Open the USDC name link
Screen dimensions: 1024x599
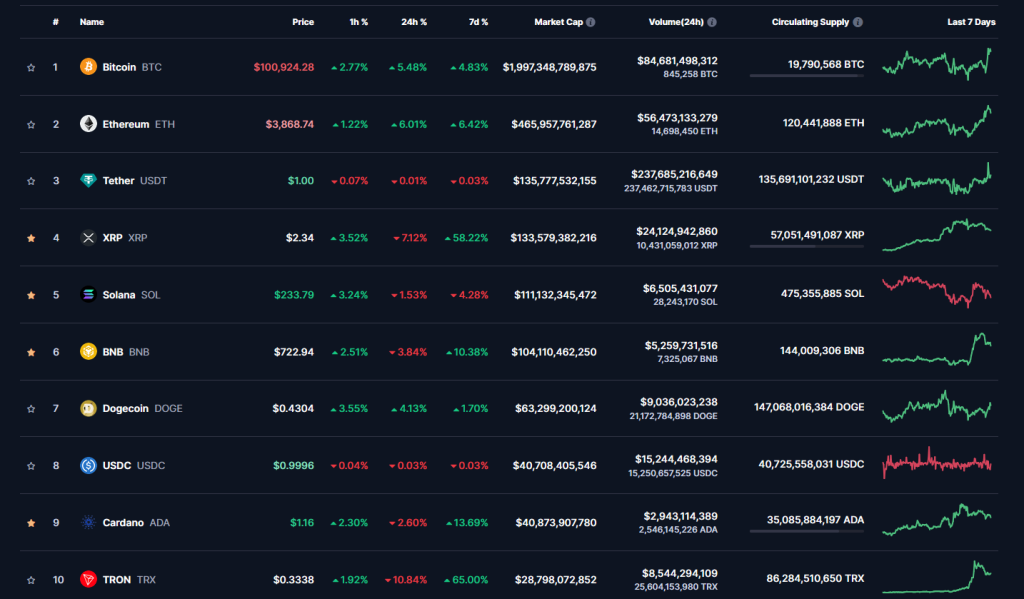pos(134,466)
